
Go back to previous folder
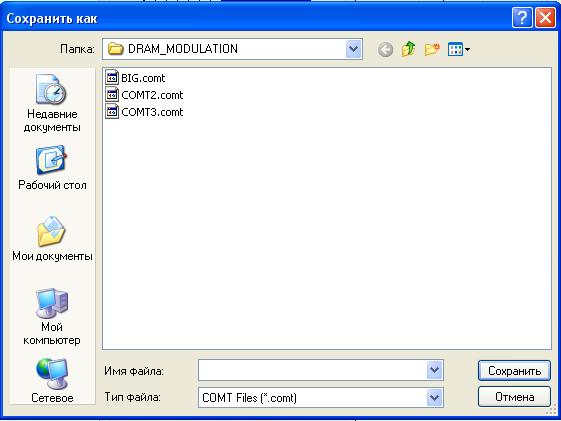[x=385, y=49]
